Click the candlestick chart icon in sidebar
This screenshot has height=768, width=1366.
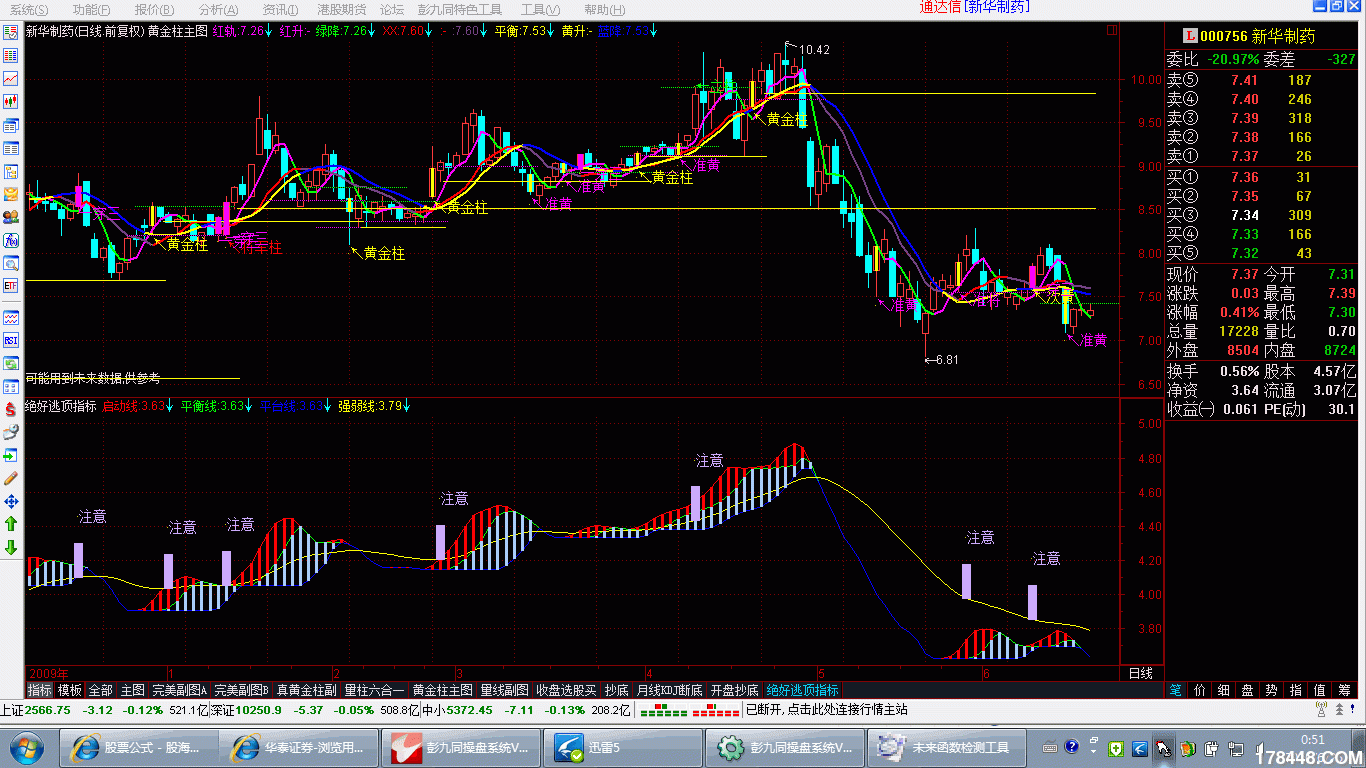coord(11,101)
